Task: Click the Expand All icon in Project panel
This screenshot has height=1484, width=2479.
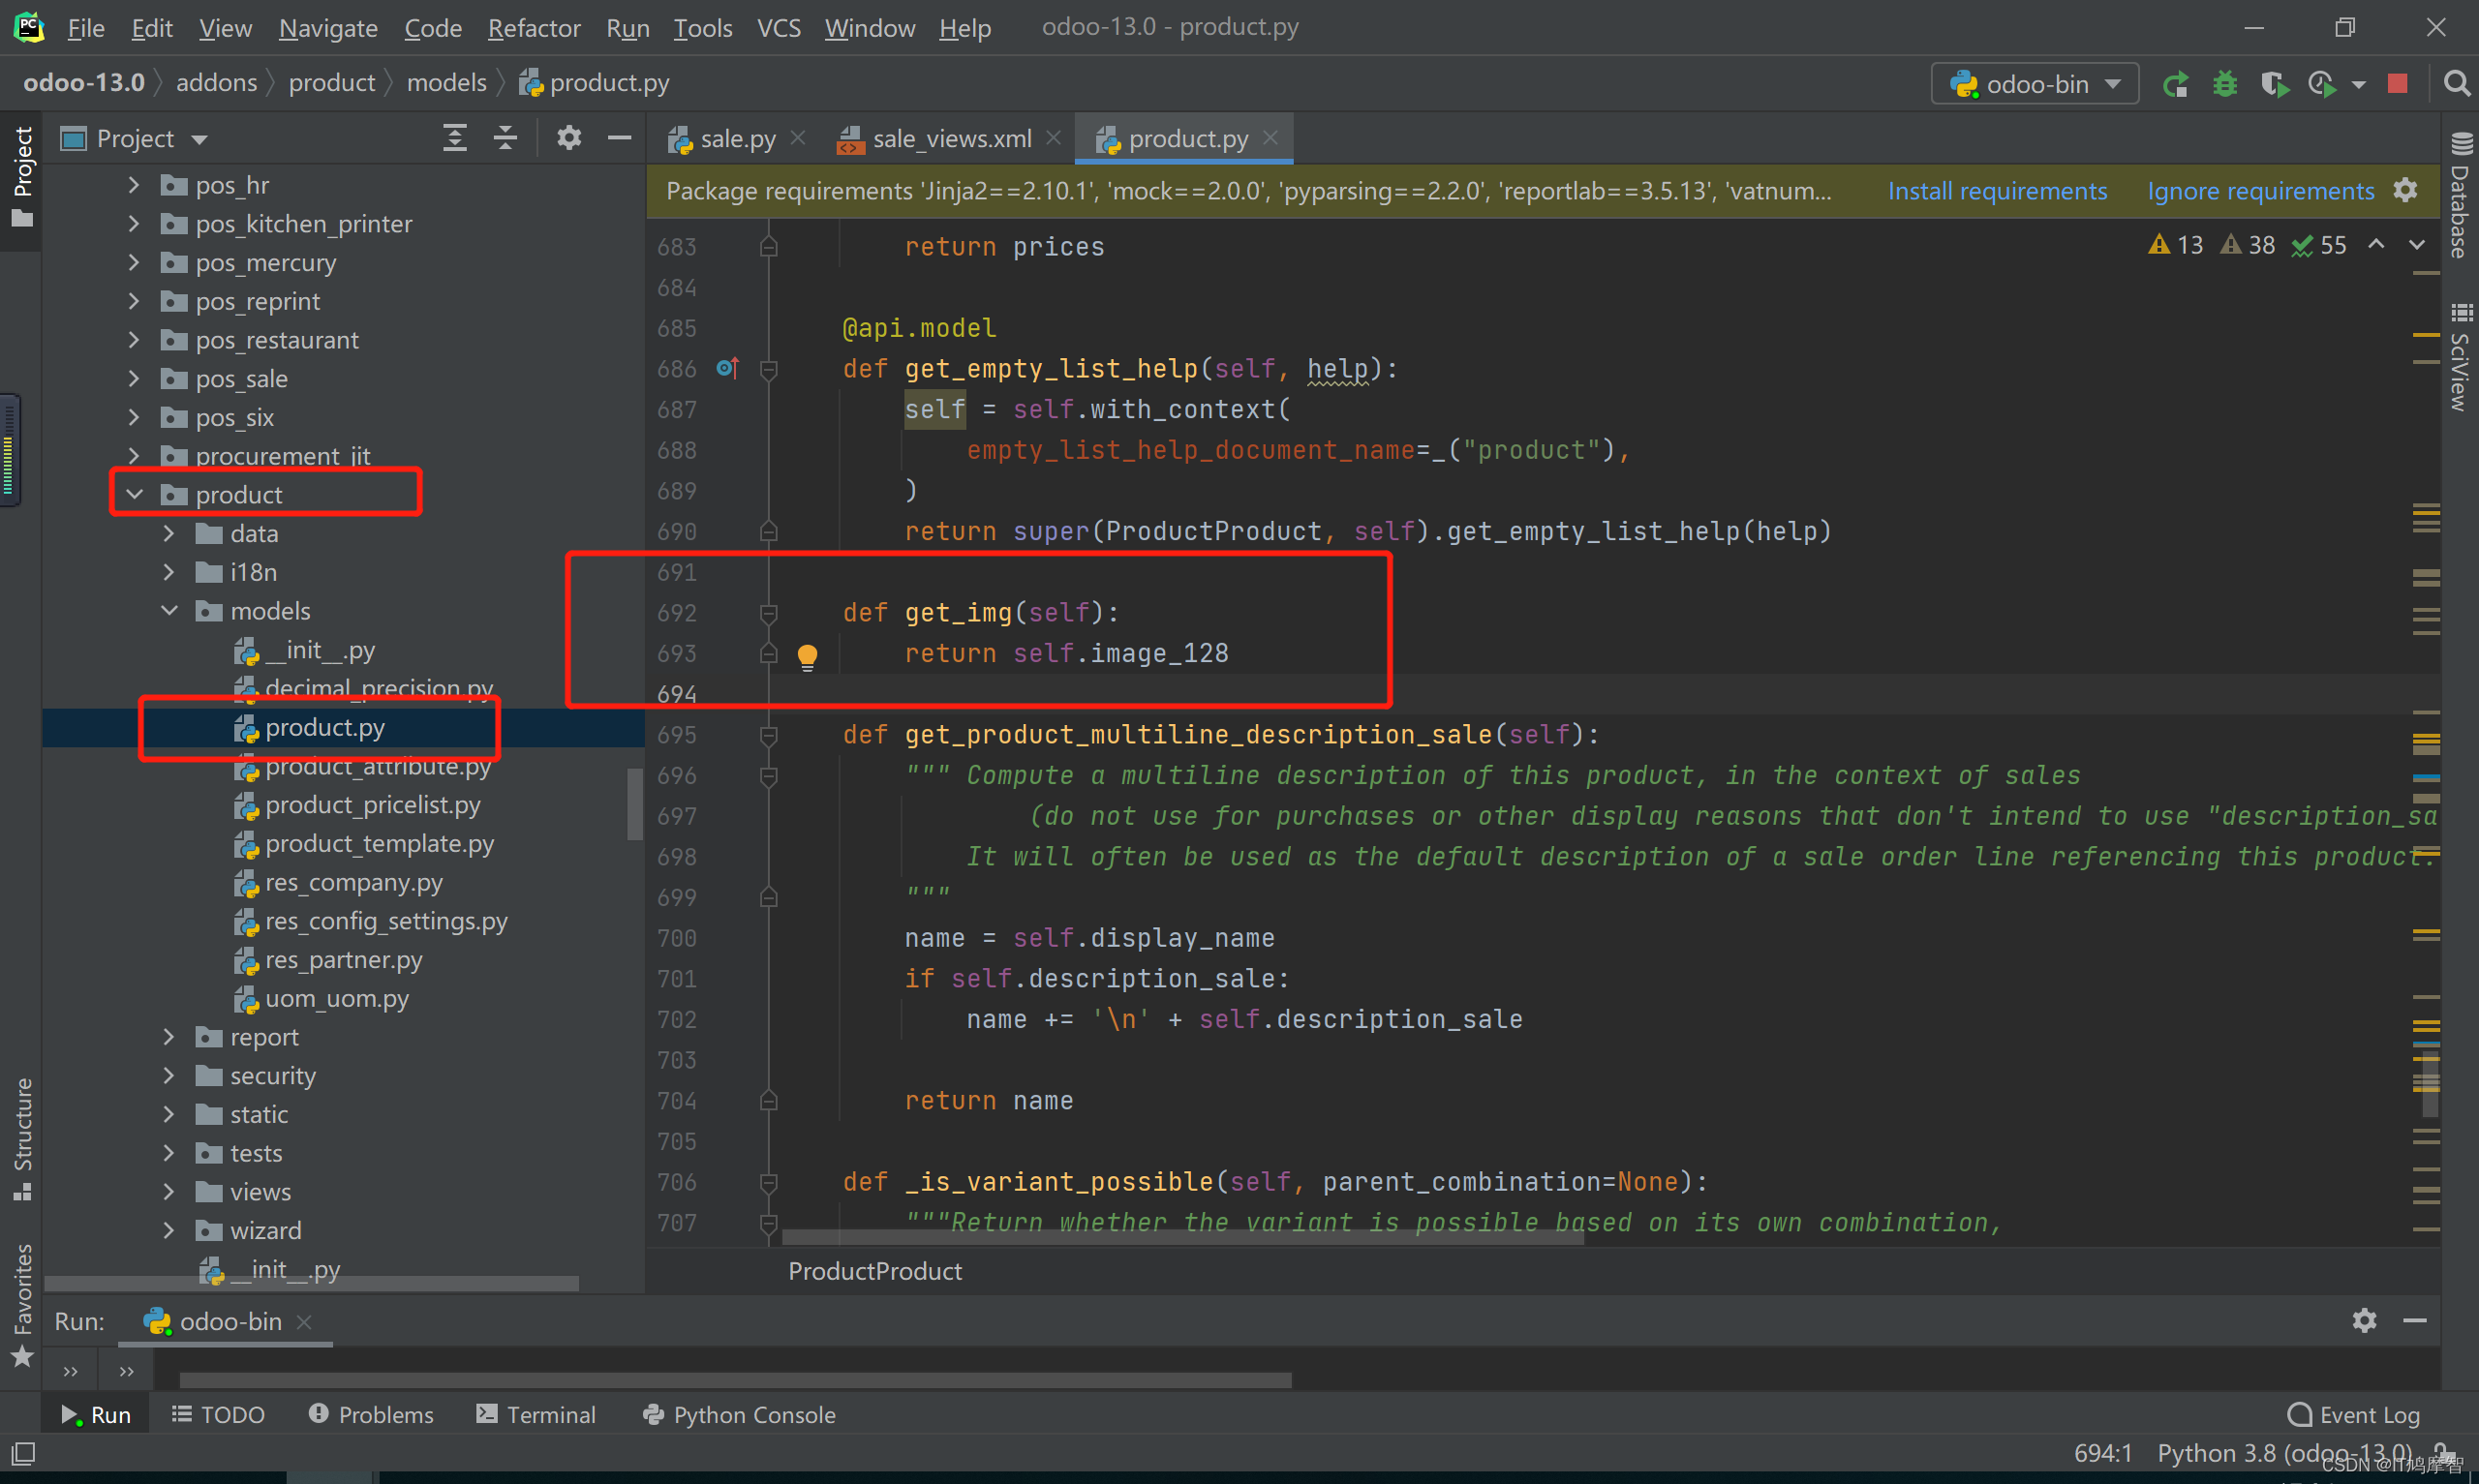Action: [455, 138]
